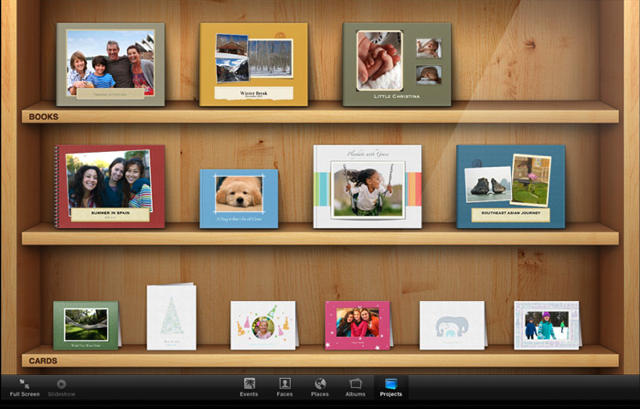
Task: Open the white girl-on-swing book
Action: click(367, 187)
